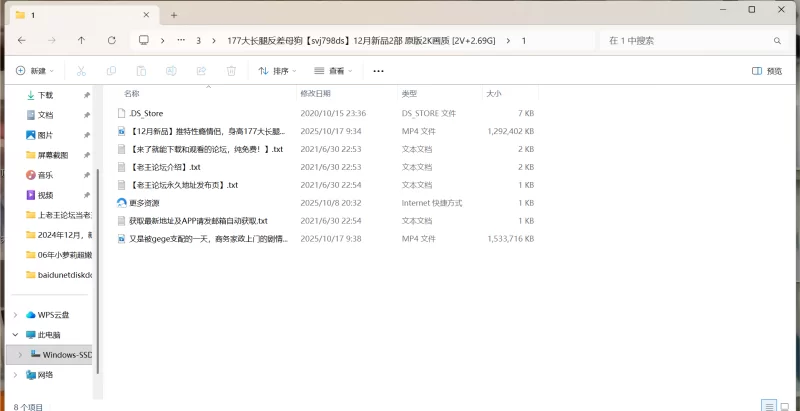800x411 pixels.
Task: Click the 新建 new item button
Action: pyautogui.click(x=34, y=71)
